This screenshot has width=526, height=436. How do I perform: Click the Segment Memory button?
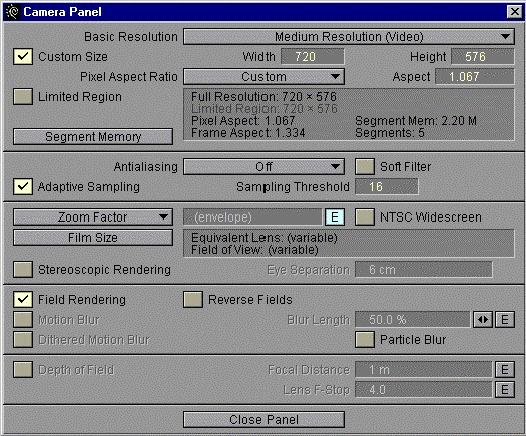[93, 137]
